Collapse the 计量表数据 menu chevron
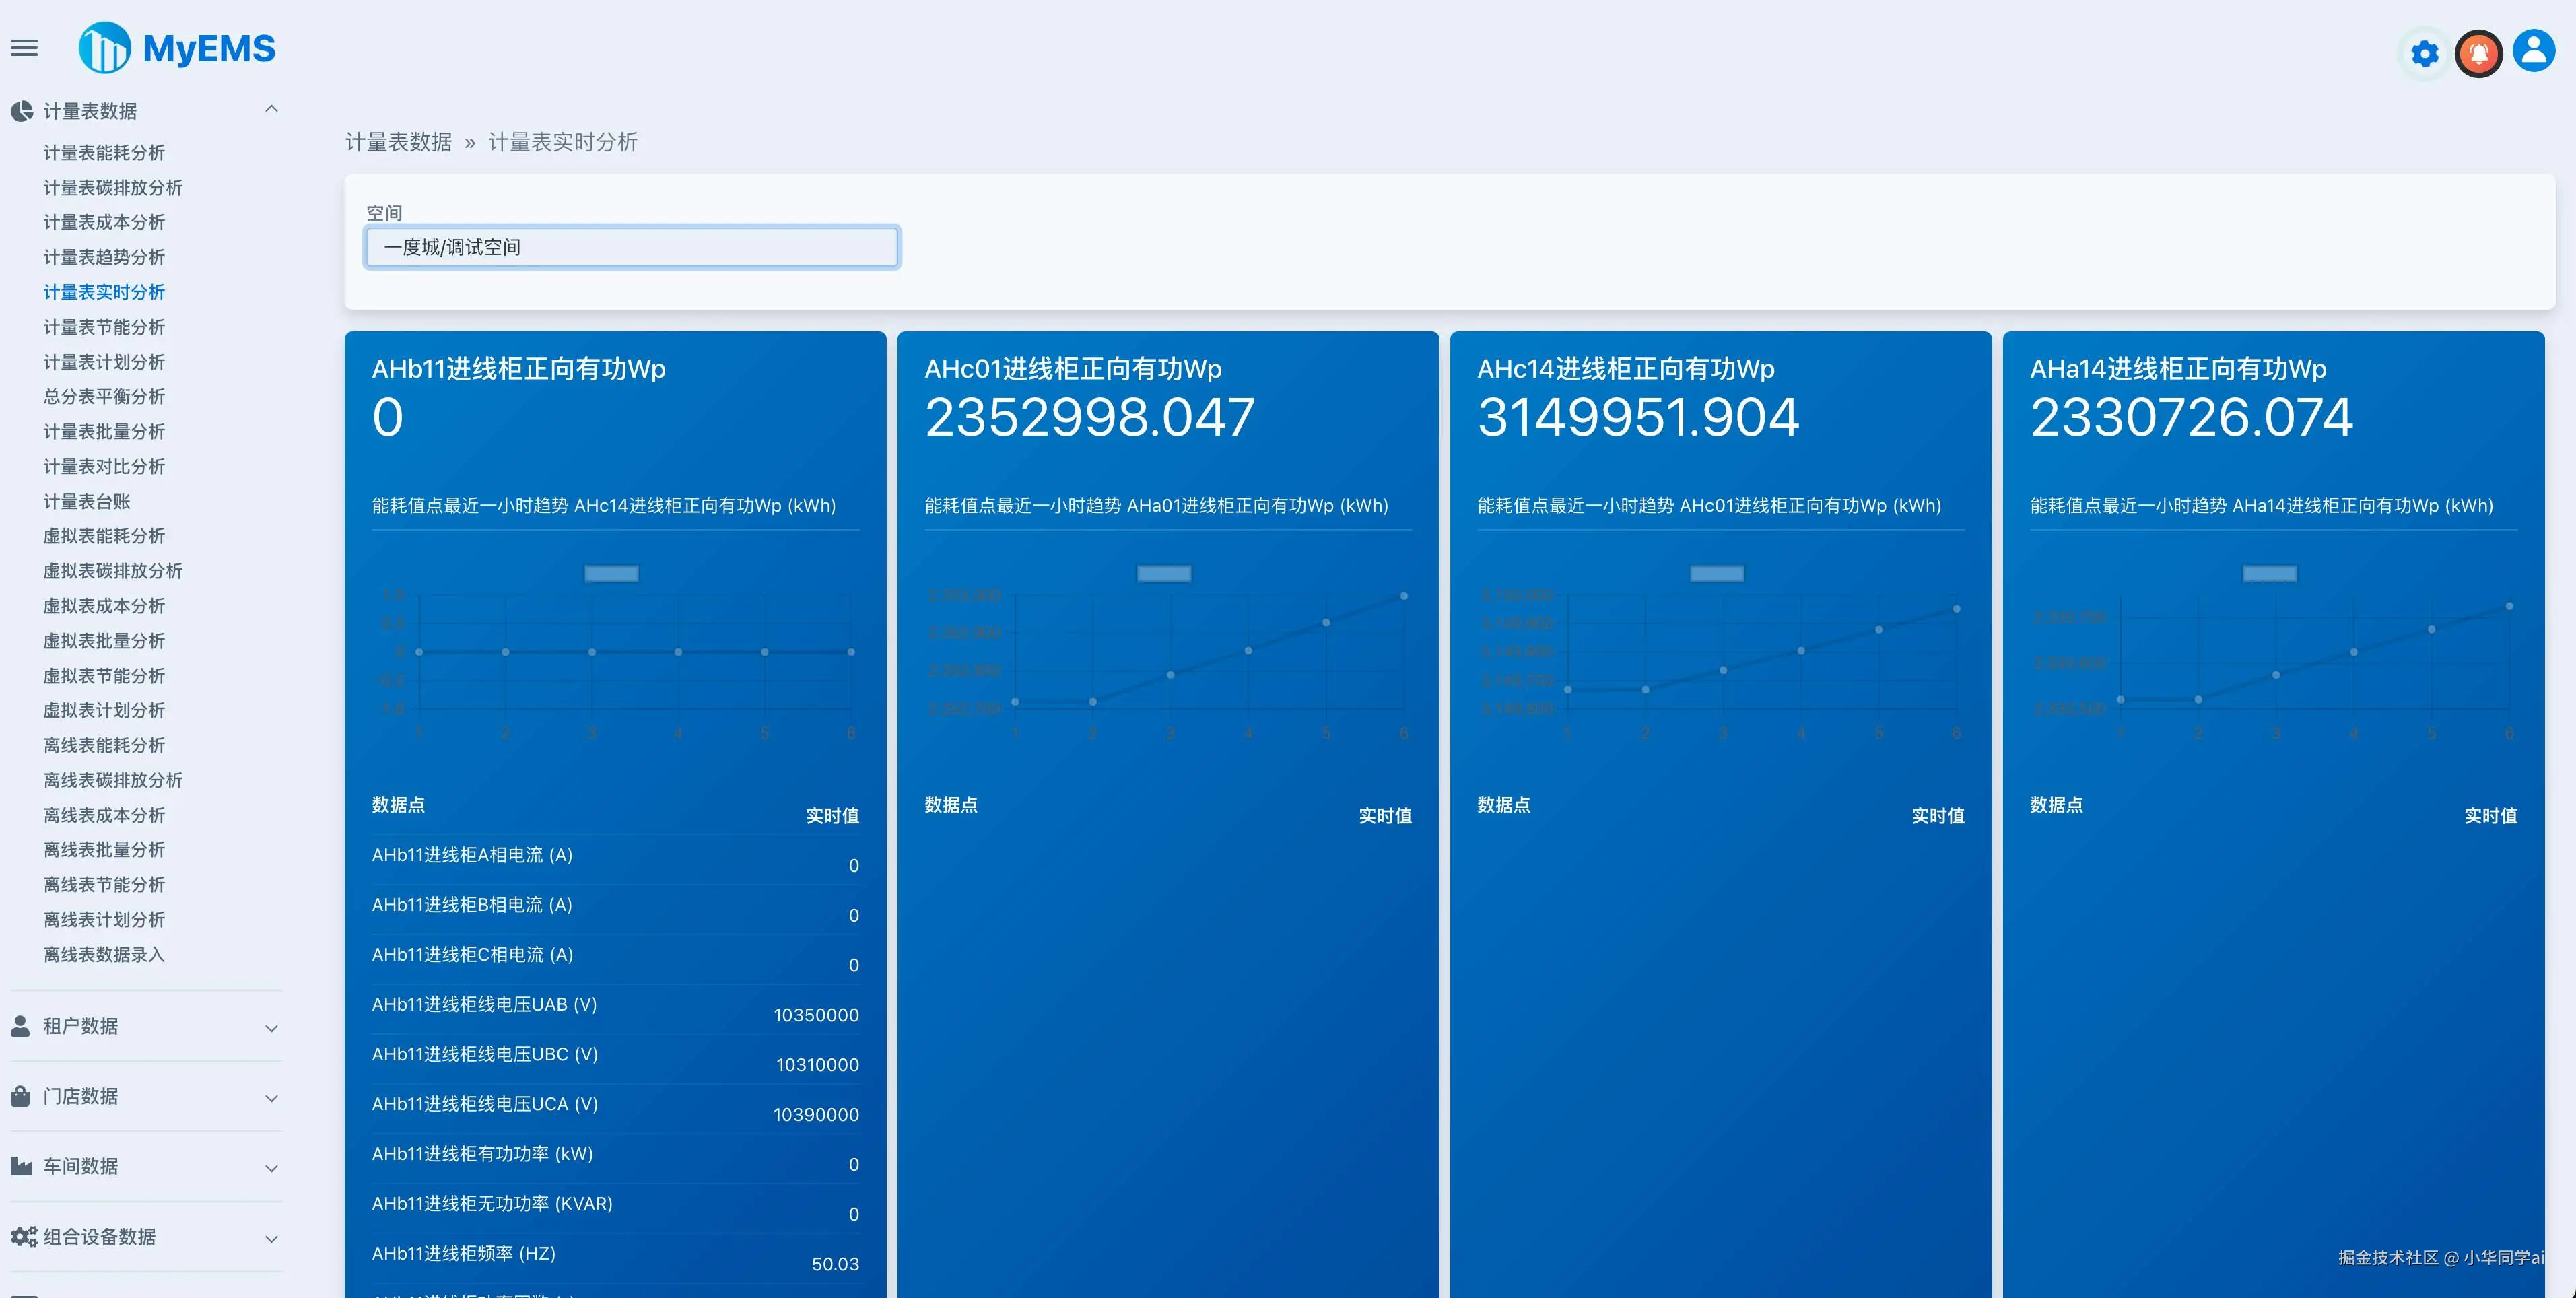This screenshot has width=2576, height=1298. tap(271, 109)
